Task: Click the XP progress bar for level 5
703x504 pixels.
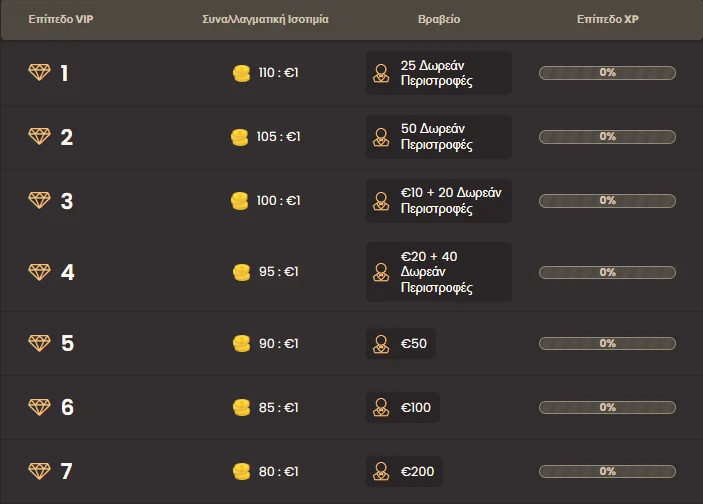Action: [607, 344]
